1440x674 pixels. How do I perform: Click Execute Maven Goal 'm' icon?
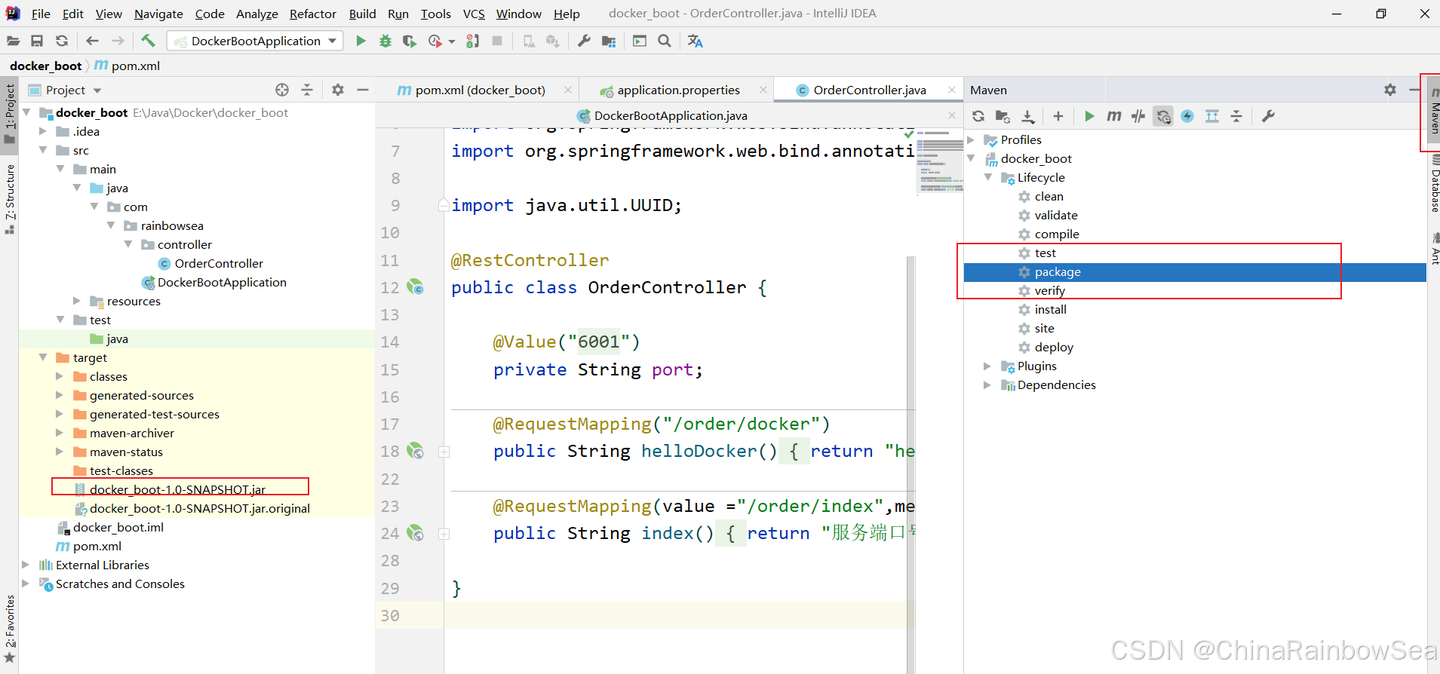tap(1114, 117)
